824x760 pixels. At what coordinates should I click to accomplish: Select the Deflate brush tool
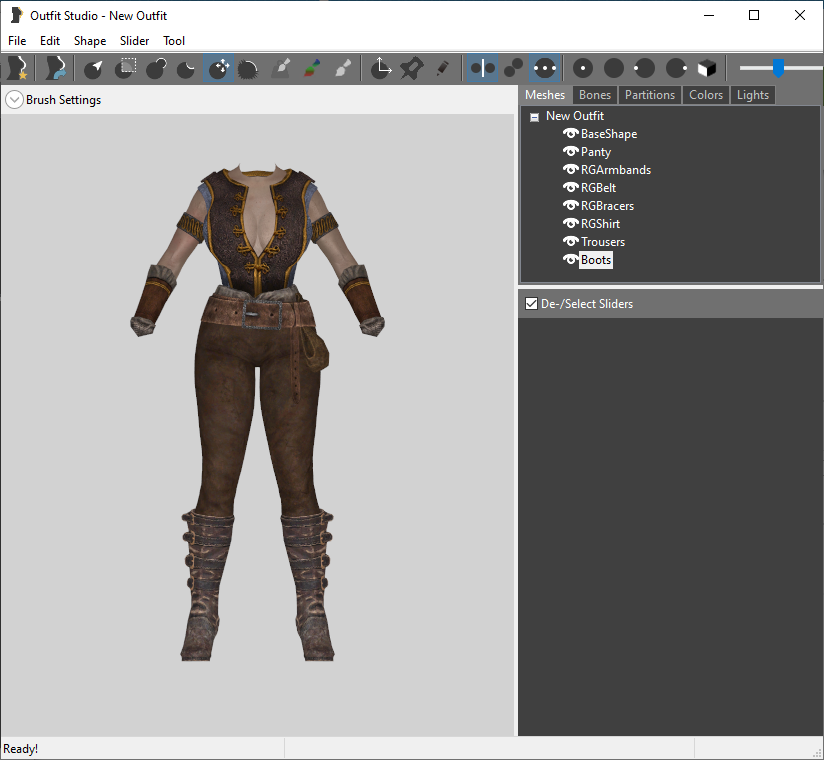[186, 68]
